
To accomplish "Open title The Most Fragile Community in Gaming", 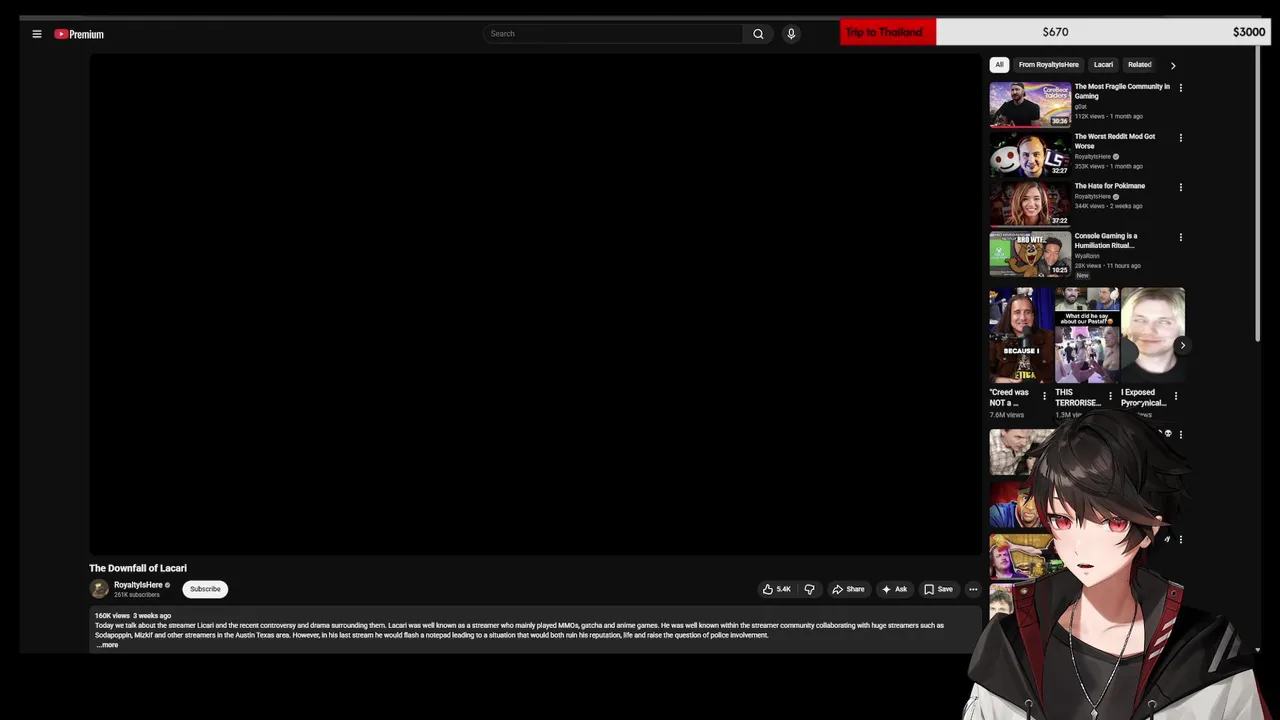I will 1122,91.
